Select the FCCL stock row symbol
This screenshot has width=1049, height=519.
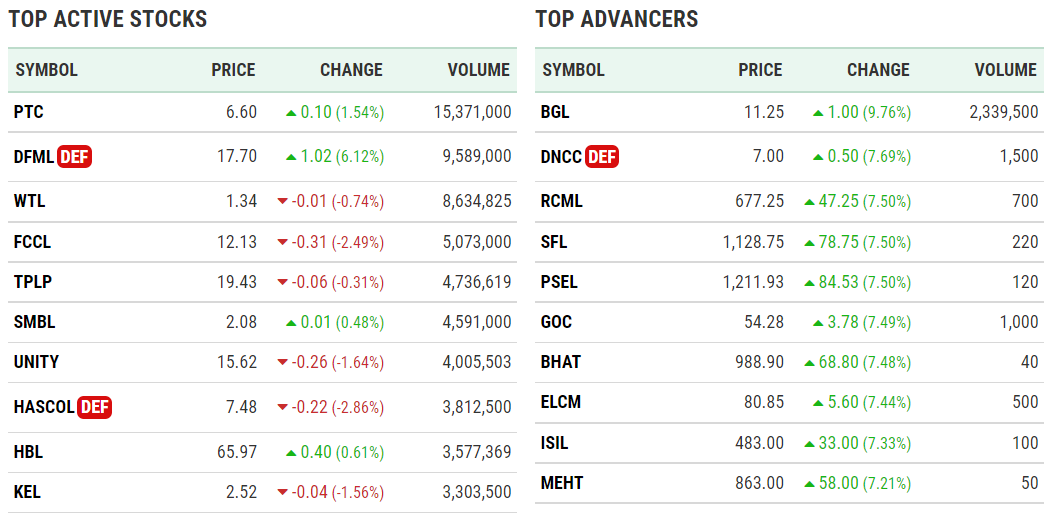33,242
